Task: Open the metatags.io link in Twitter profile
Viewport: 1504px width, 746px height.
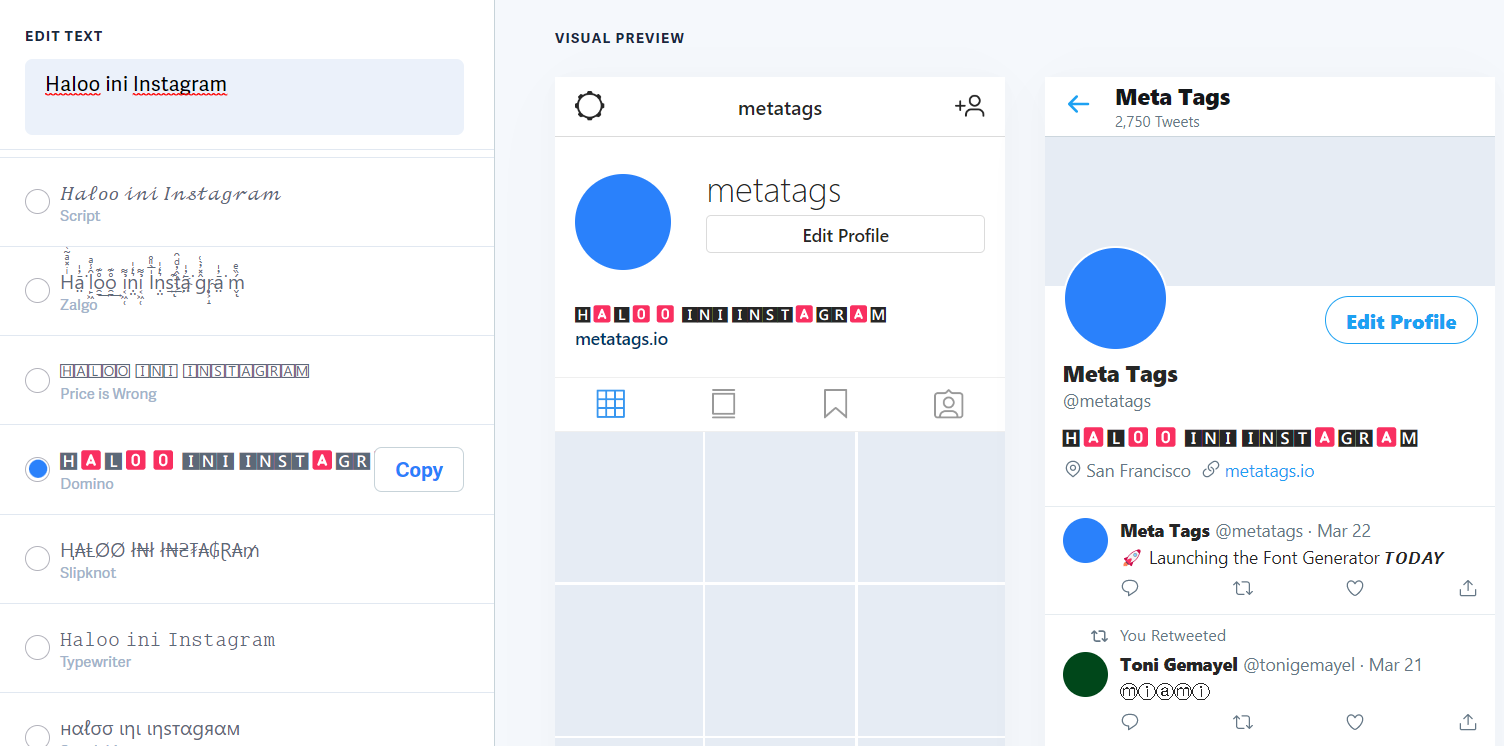Action: (x=1269, y=471)
